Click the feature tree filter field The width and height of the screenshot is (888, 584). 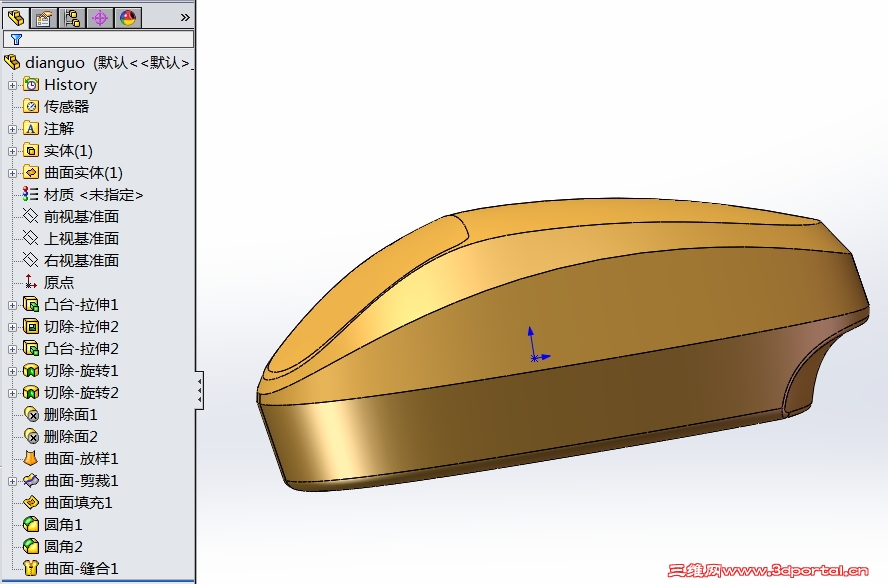pyautogui.click(x=99, y=39)
